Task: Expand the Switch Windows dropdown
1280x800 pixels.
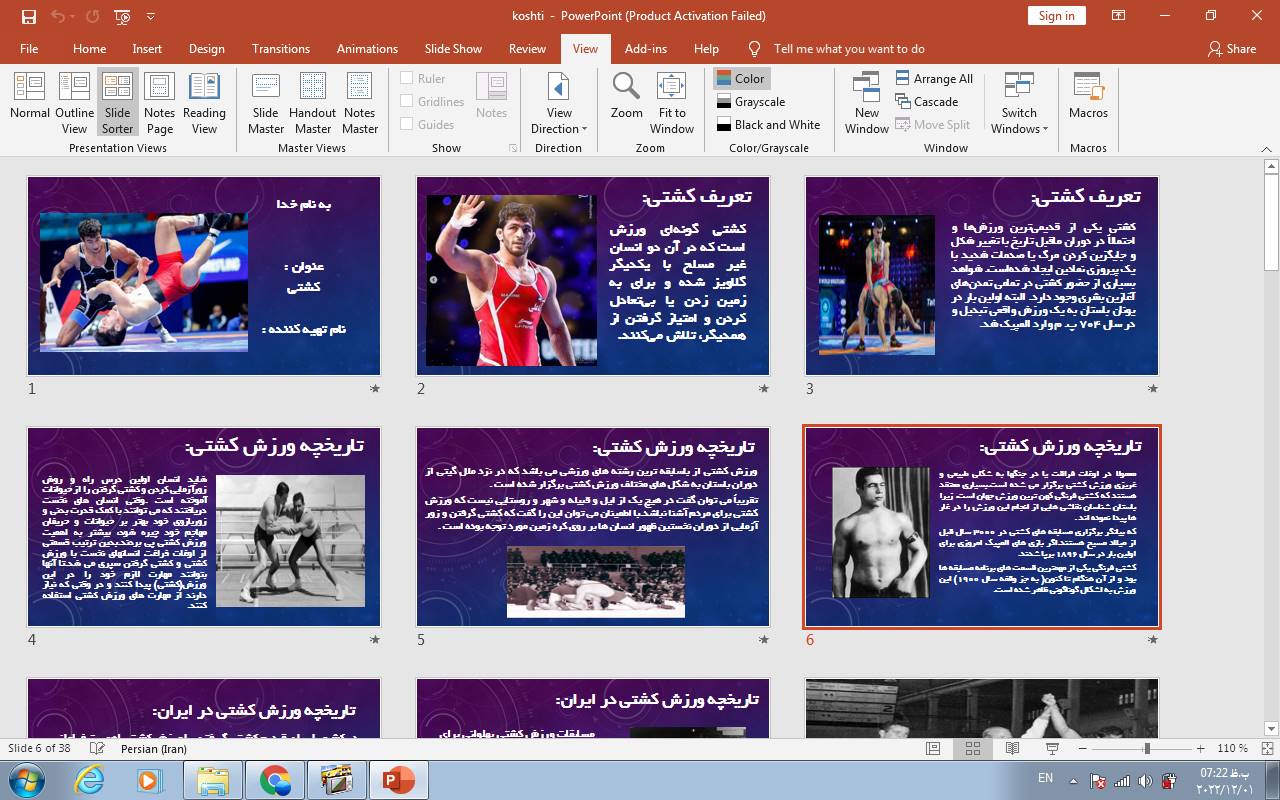Action: pos(1019,105)
